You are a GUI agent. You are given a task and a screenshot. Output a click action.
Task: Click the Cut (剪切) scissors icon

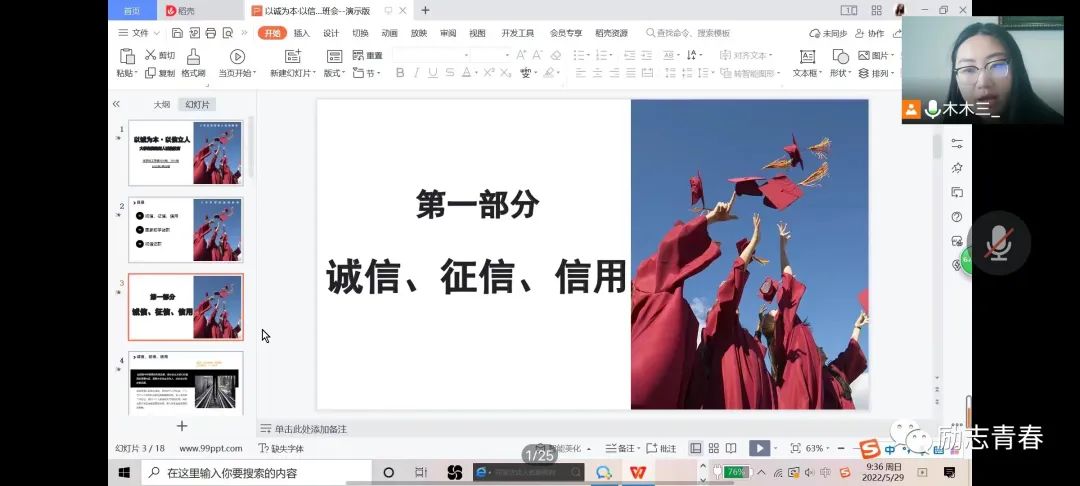(150, 56)
